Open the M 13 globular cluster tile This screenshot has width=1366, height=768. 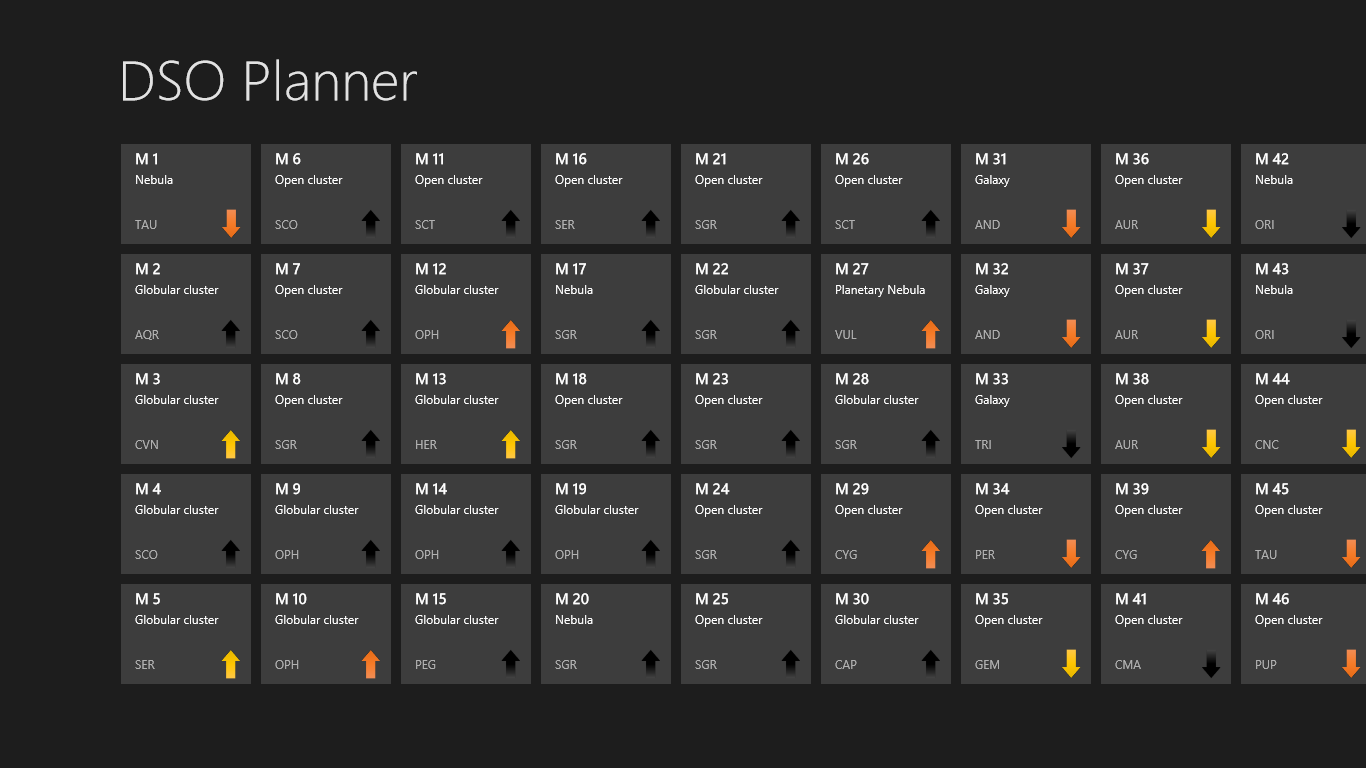tap(465, 413)
